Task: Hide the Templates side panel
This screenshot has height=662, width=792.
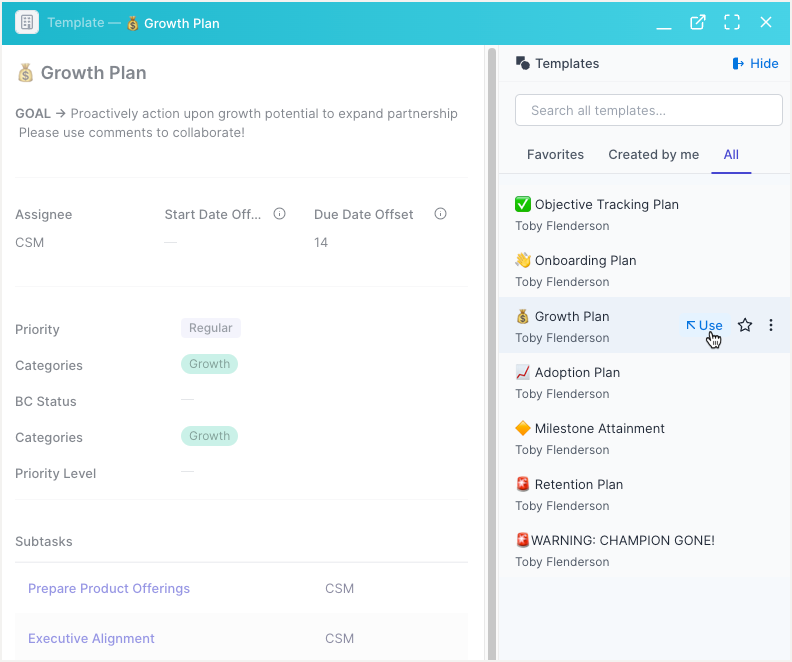Action: (x=755, y=63)
